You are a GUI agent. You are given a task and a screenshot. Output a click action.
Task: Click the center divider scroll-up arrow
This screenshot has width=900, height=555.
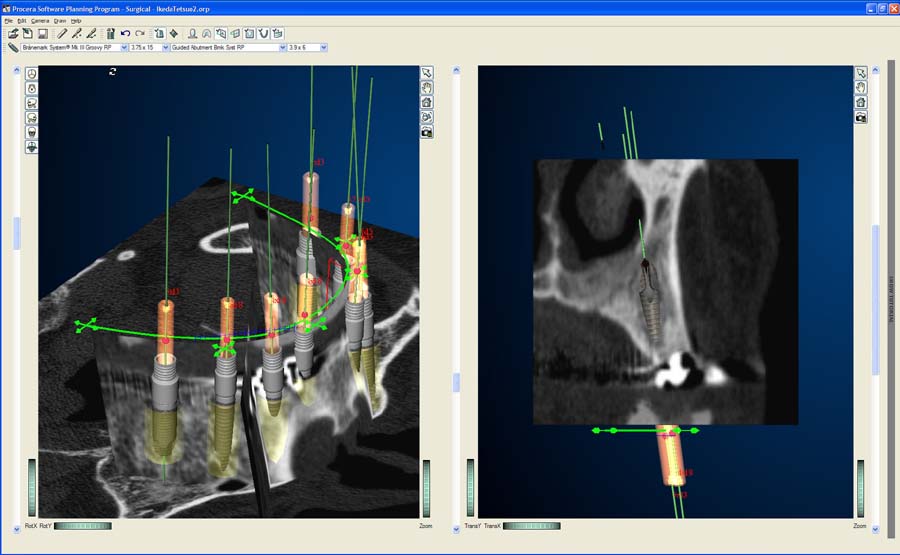456,71
